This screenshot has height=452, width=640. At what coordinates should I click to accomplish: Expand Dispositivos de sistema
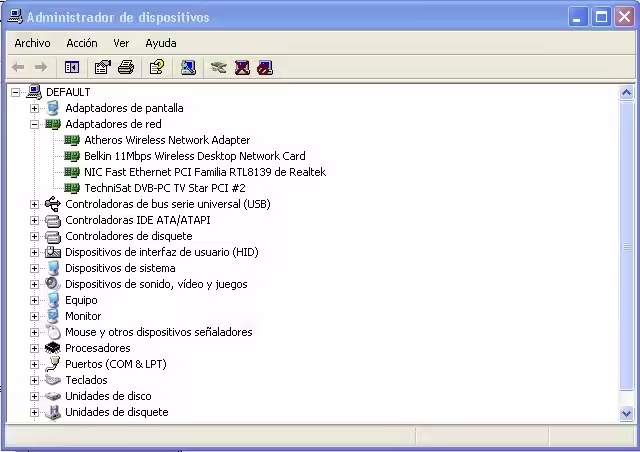pos(35,268)
